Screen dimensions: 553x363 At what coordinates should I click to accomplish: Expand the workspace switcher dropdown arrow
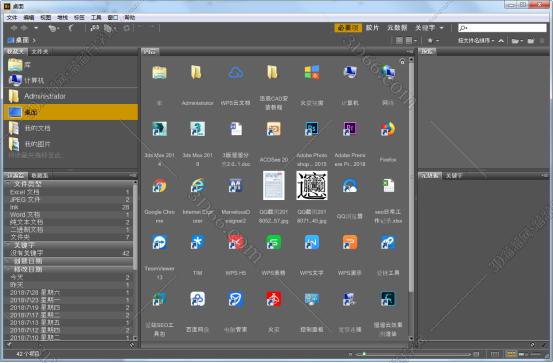tap(442, 28)
